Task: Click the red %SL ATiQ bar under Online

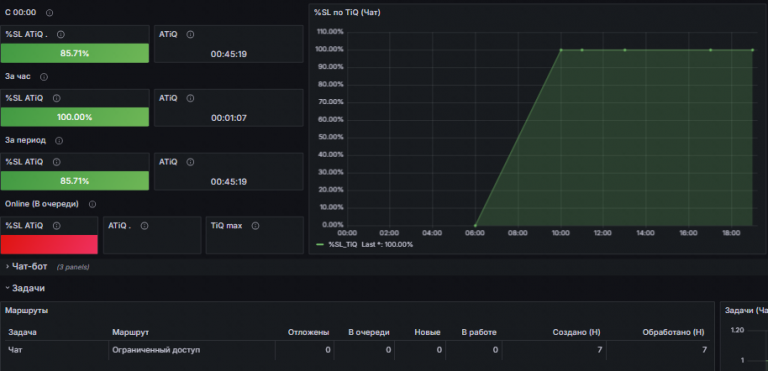Action: [49, 244]
